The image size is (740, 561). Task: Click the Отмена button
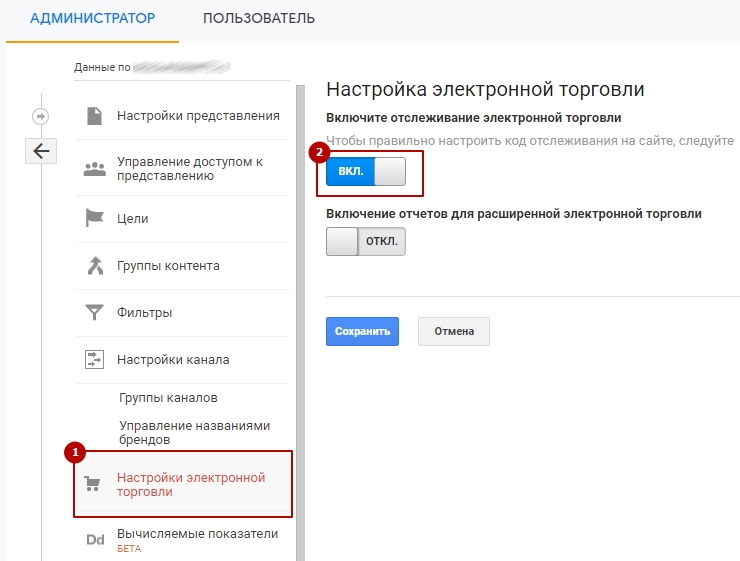click(454, 331)
